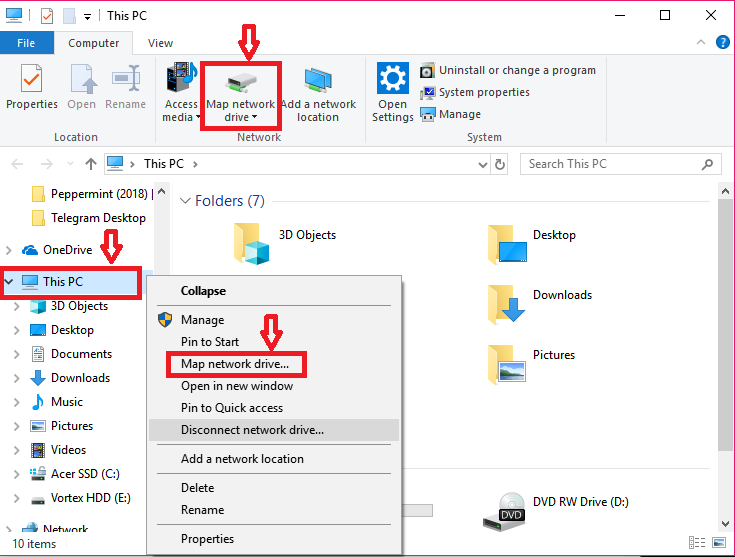The width and height of the screenshot is (735, 557).
Task: Click Manage in the System group
Action: pyautogui.click(x=450, y=114)
